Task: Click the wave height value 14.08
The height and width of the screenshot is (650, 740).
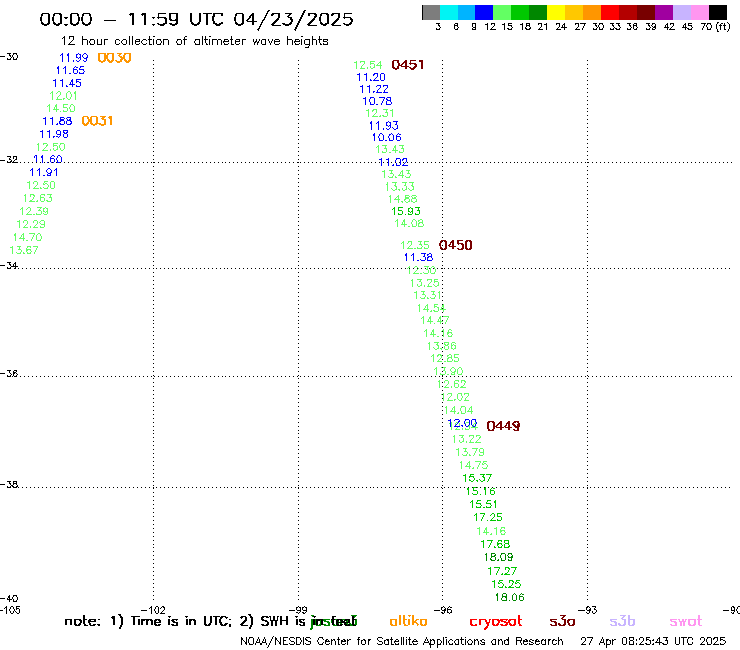Action: tap(409, 223)
